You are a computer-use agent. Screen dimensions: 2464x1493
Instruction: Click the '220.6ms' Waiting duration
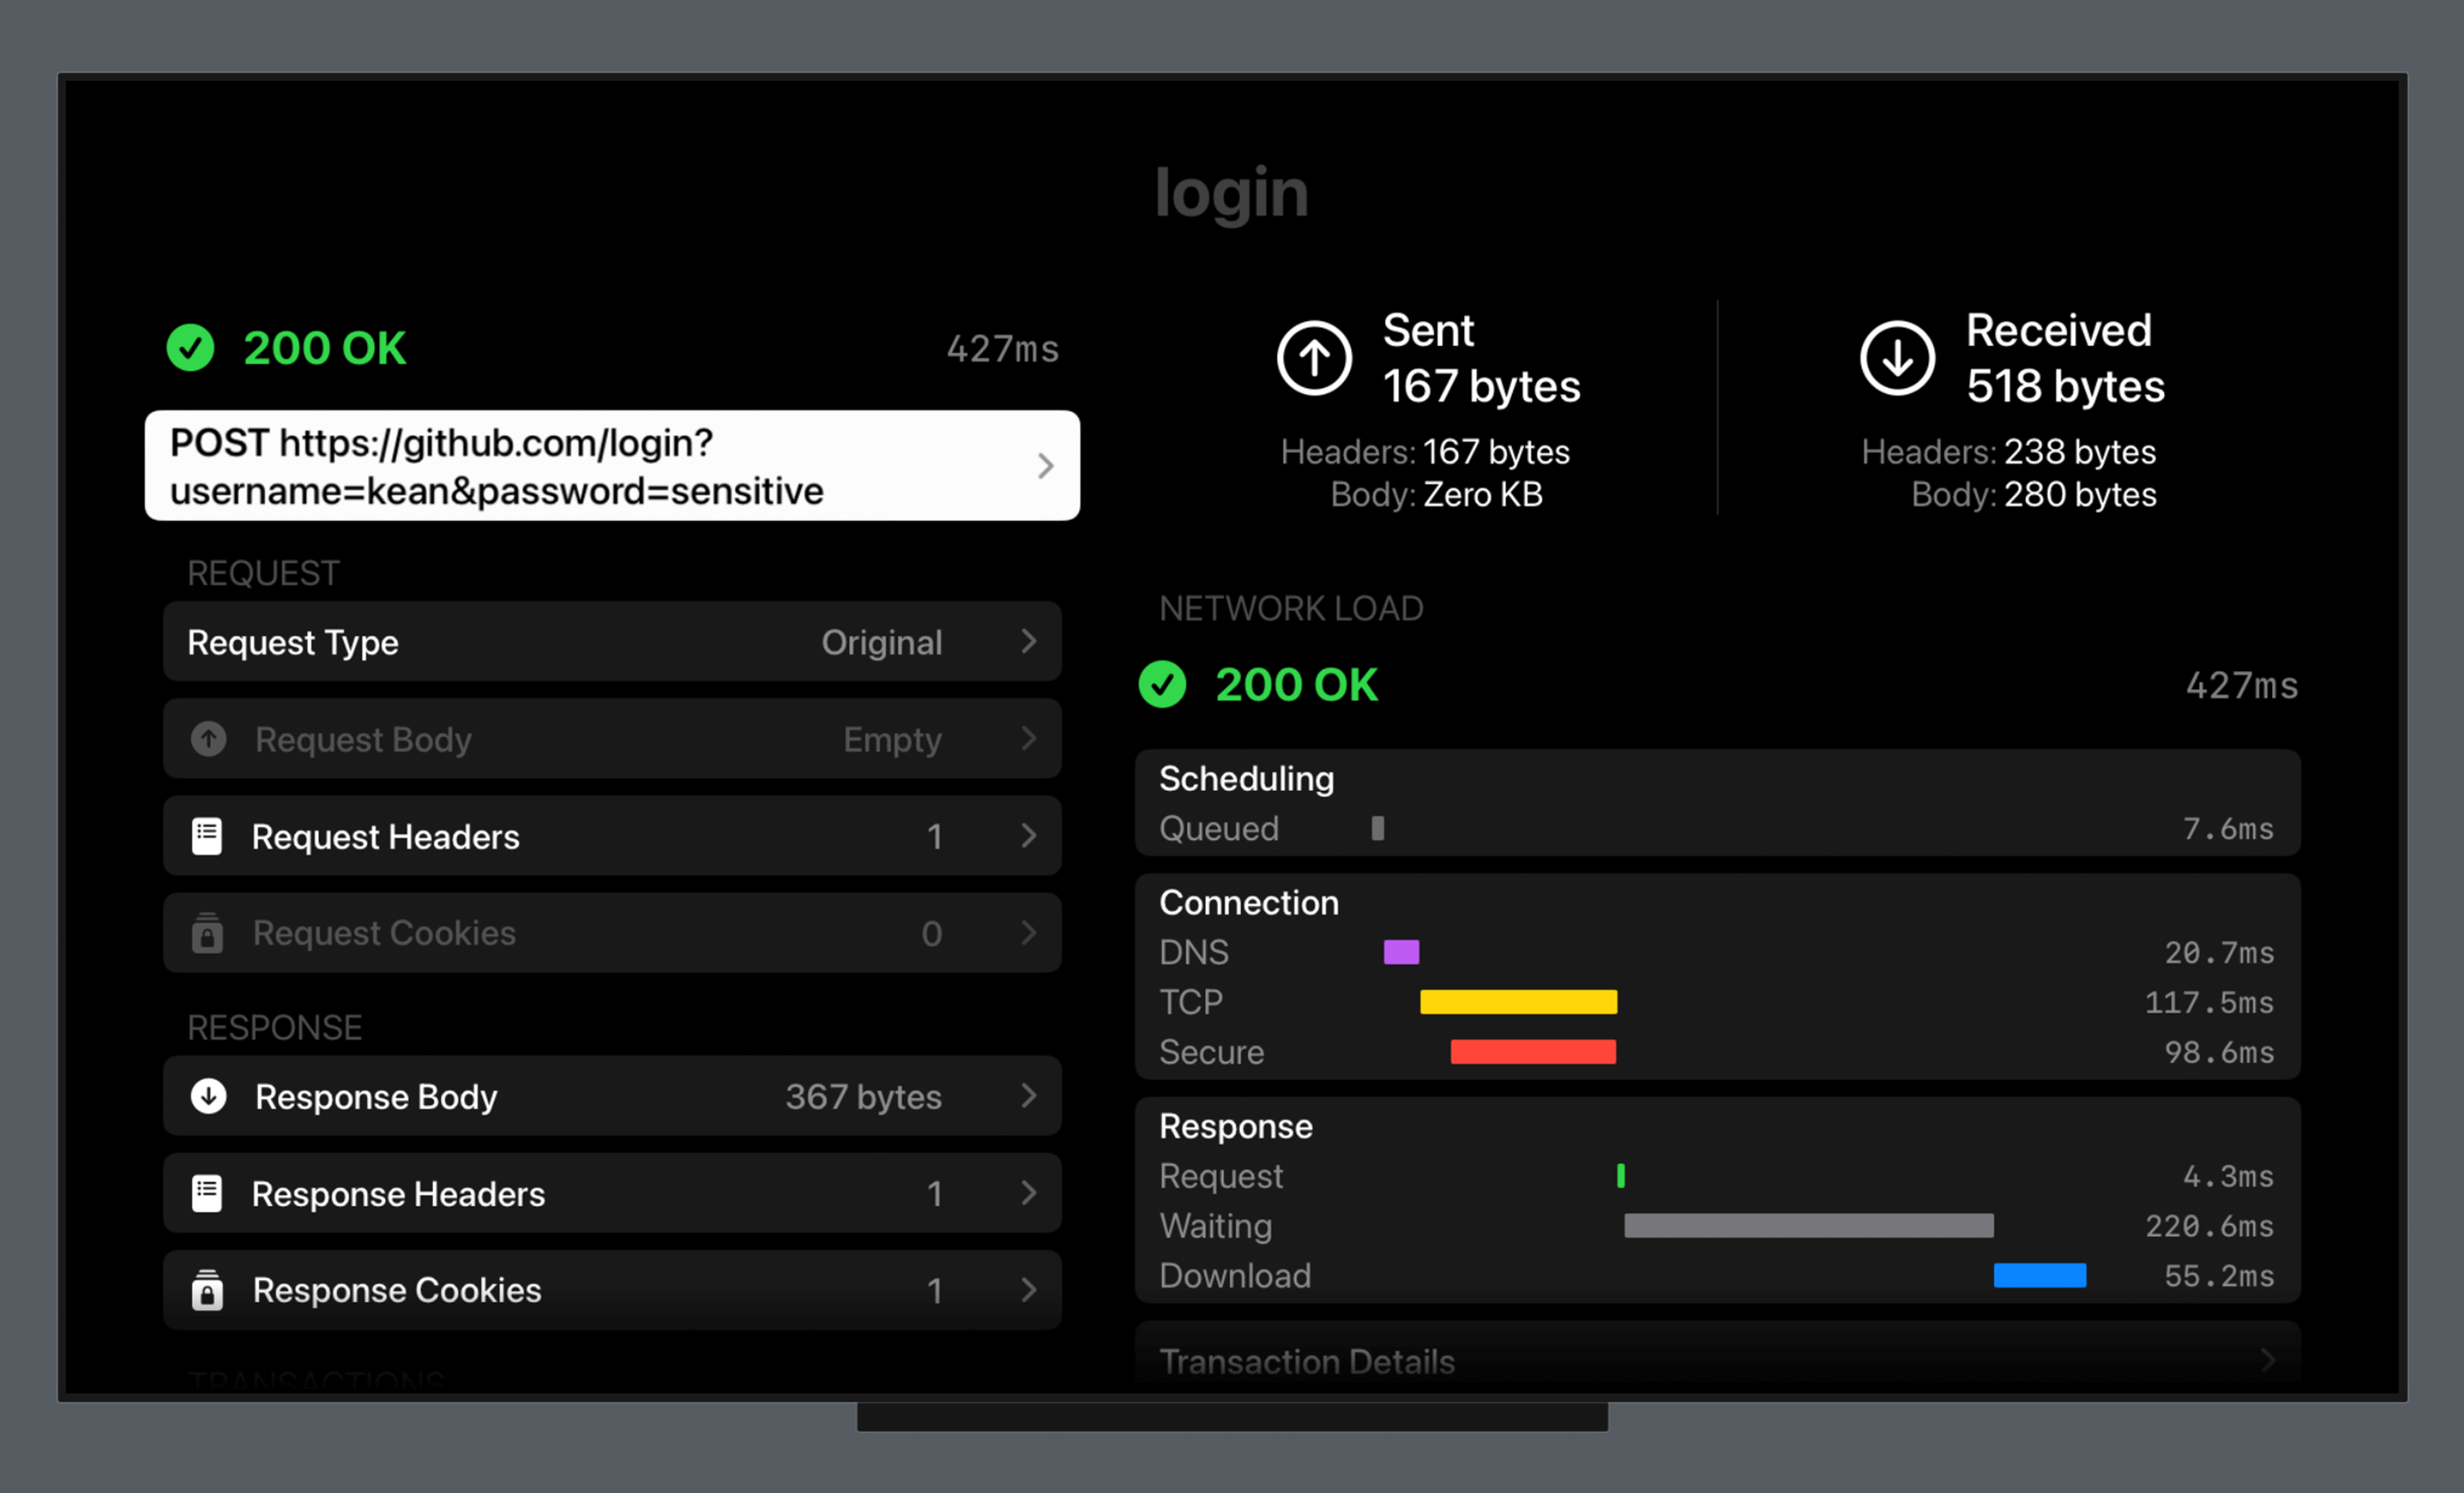(x=2209, y=1226)
